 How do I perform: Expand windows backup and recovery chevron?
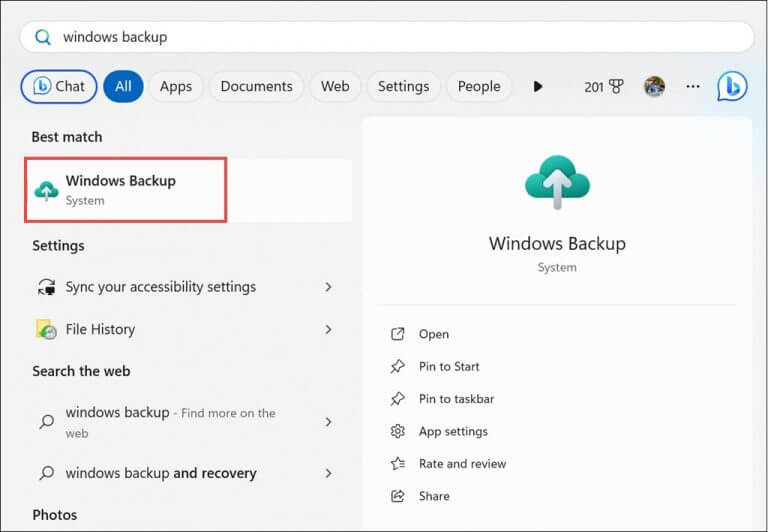329,473
